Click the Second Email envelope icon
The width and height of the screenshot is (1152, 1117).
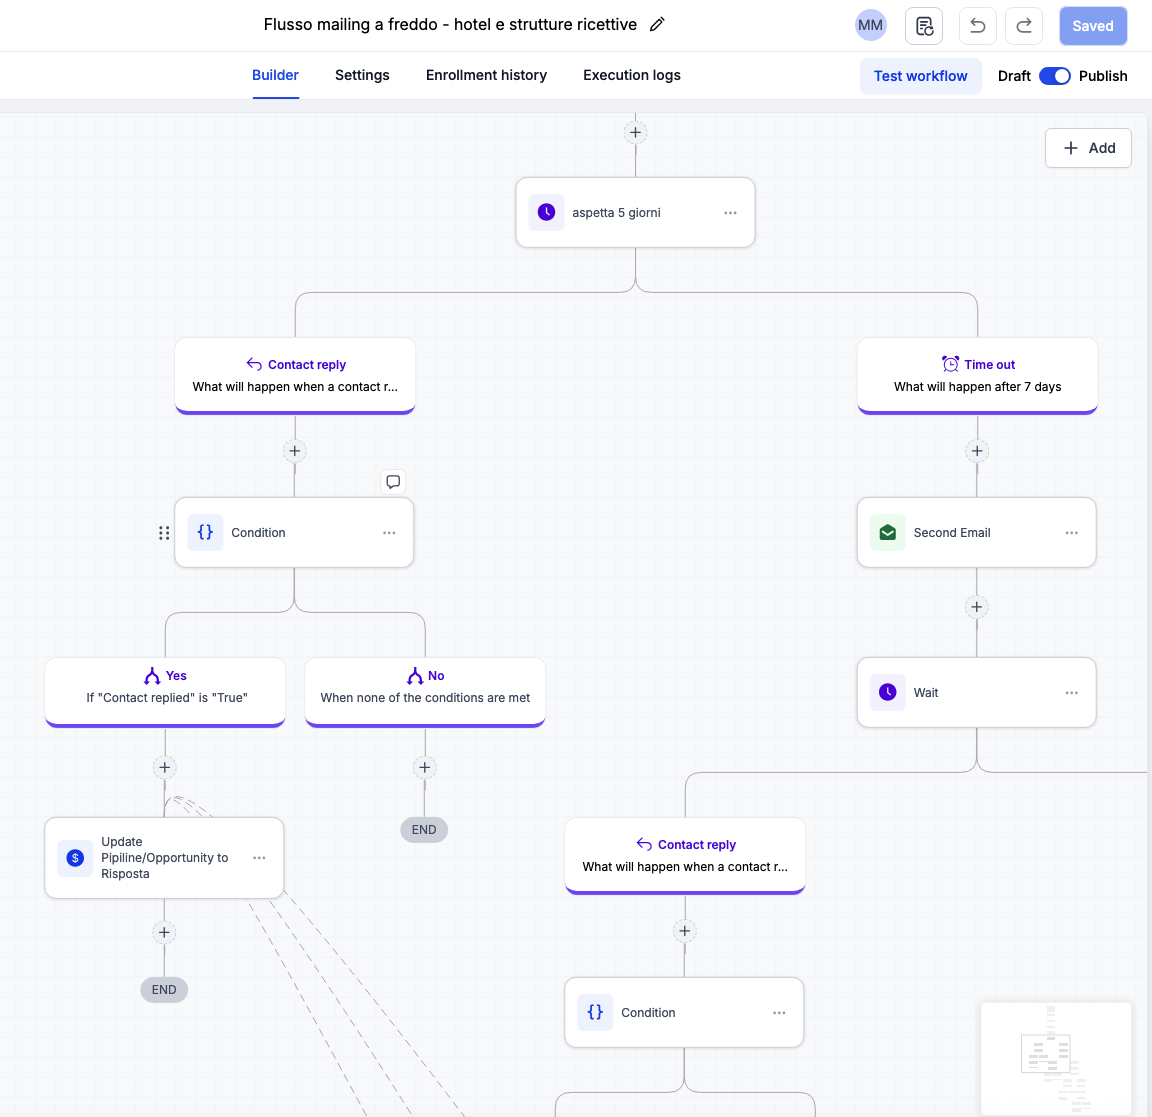coord(888,532)
